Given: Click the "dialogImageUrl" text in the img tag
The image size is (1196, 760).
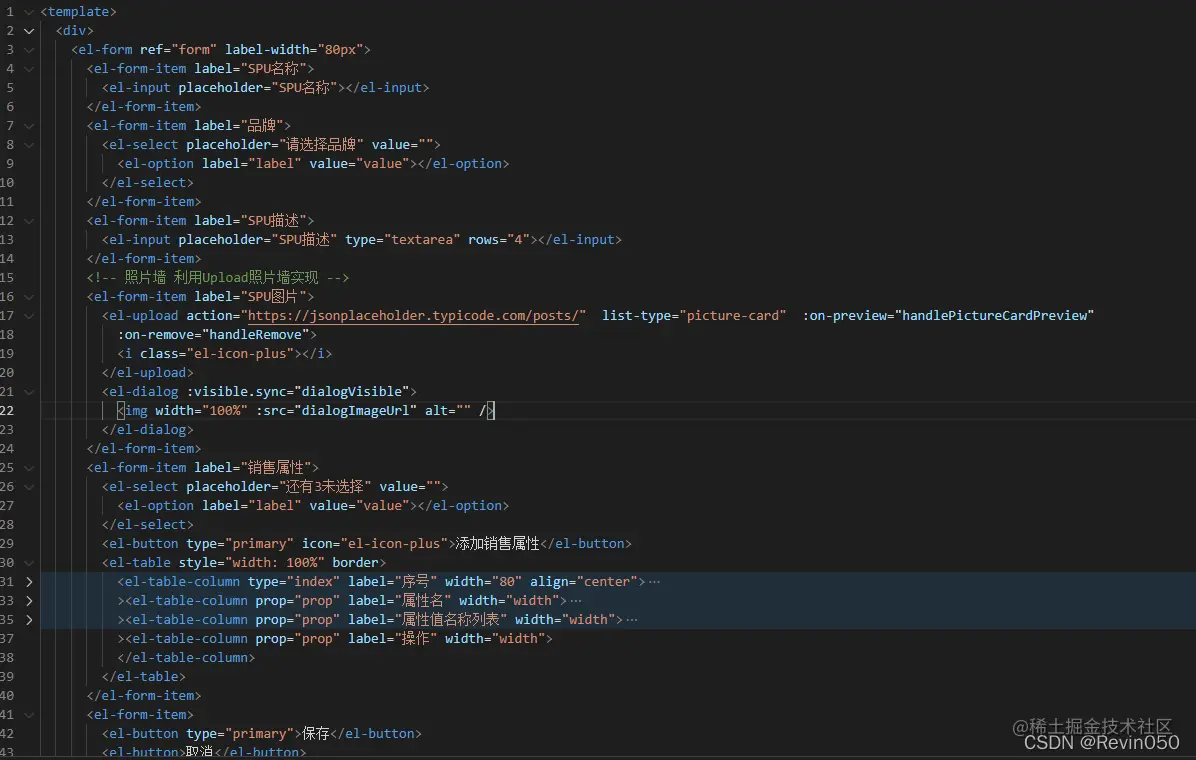Looking at the screenshot, I should point(355,411).
